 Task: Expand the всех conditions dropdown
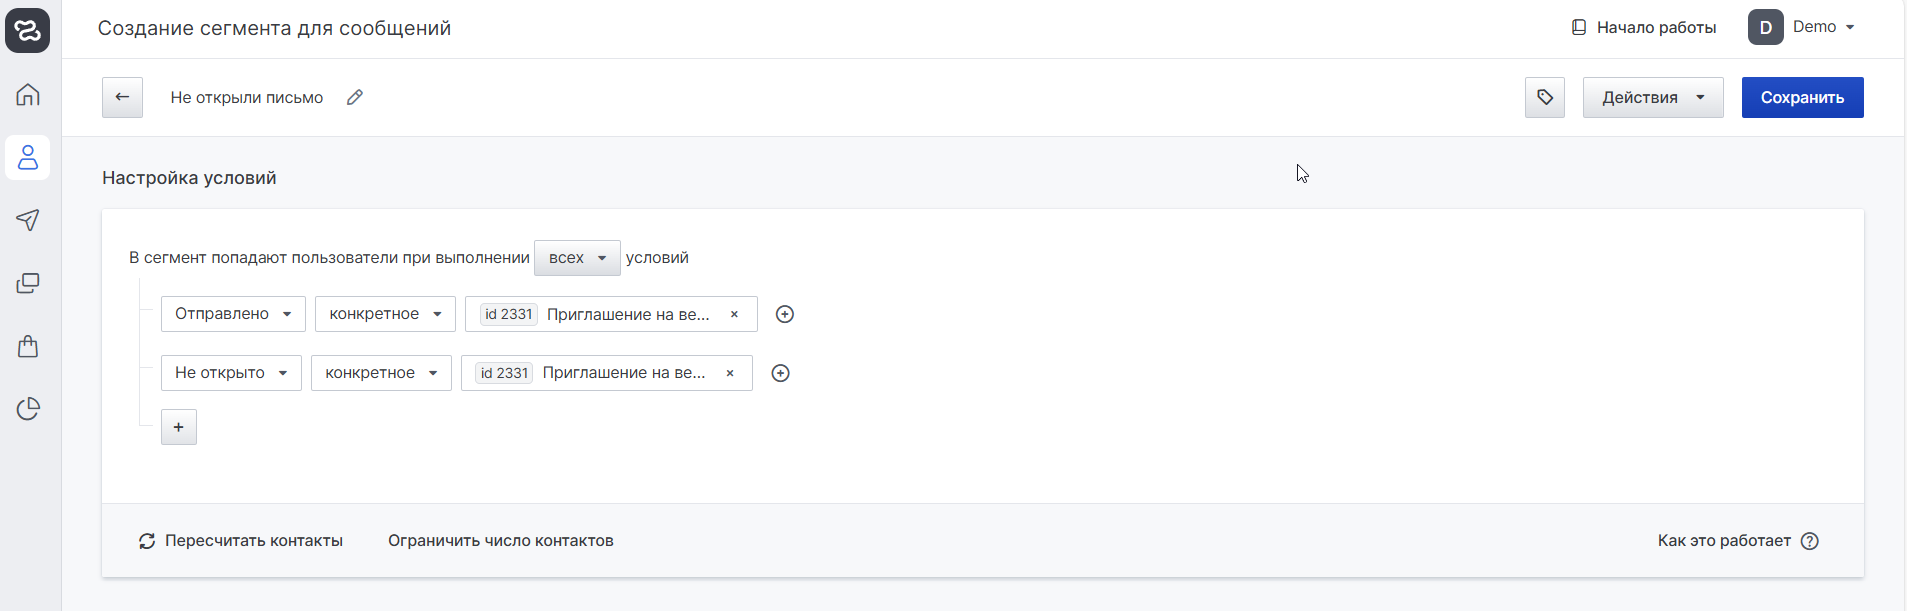point(577,258)
